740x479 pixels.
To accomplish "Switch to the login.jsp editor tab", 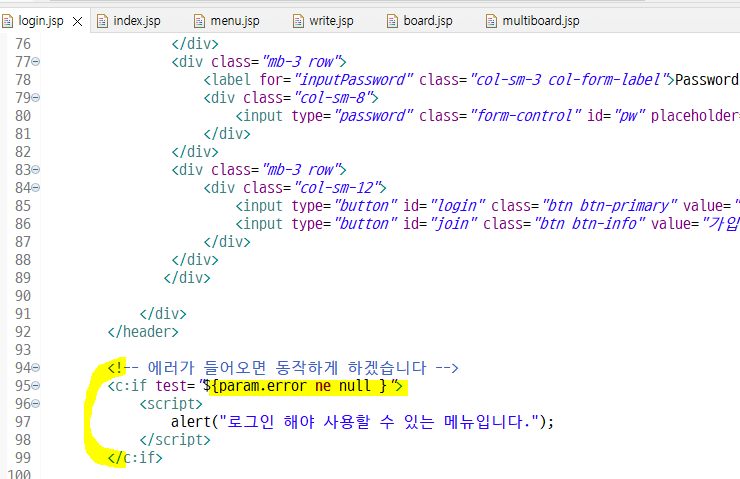I will [x=41, y=21].
